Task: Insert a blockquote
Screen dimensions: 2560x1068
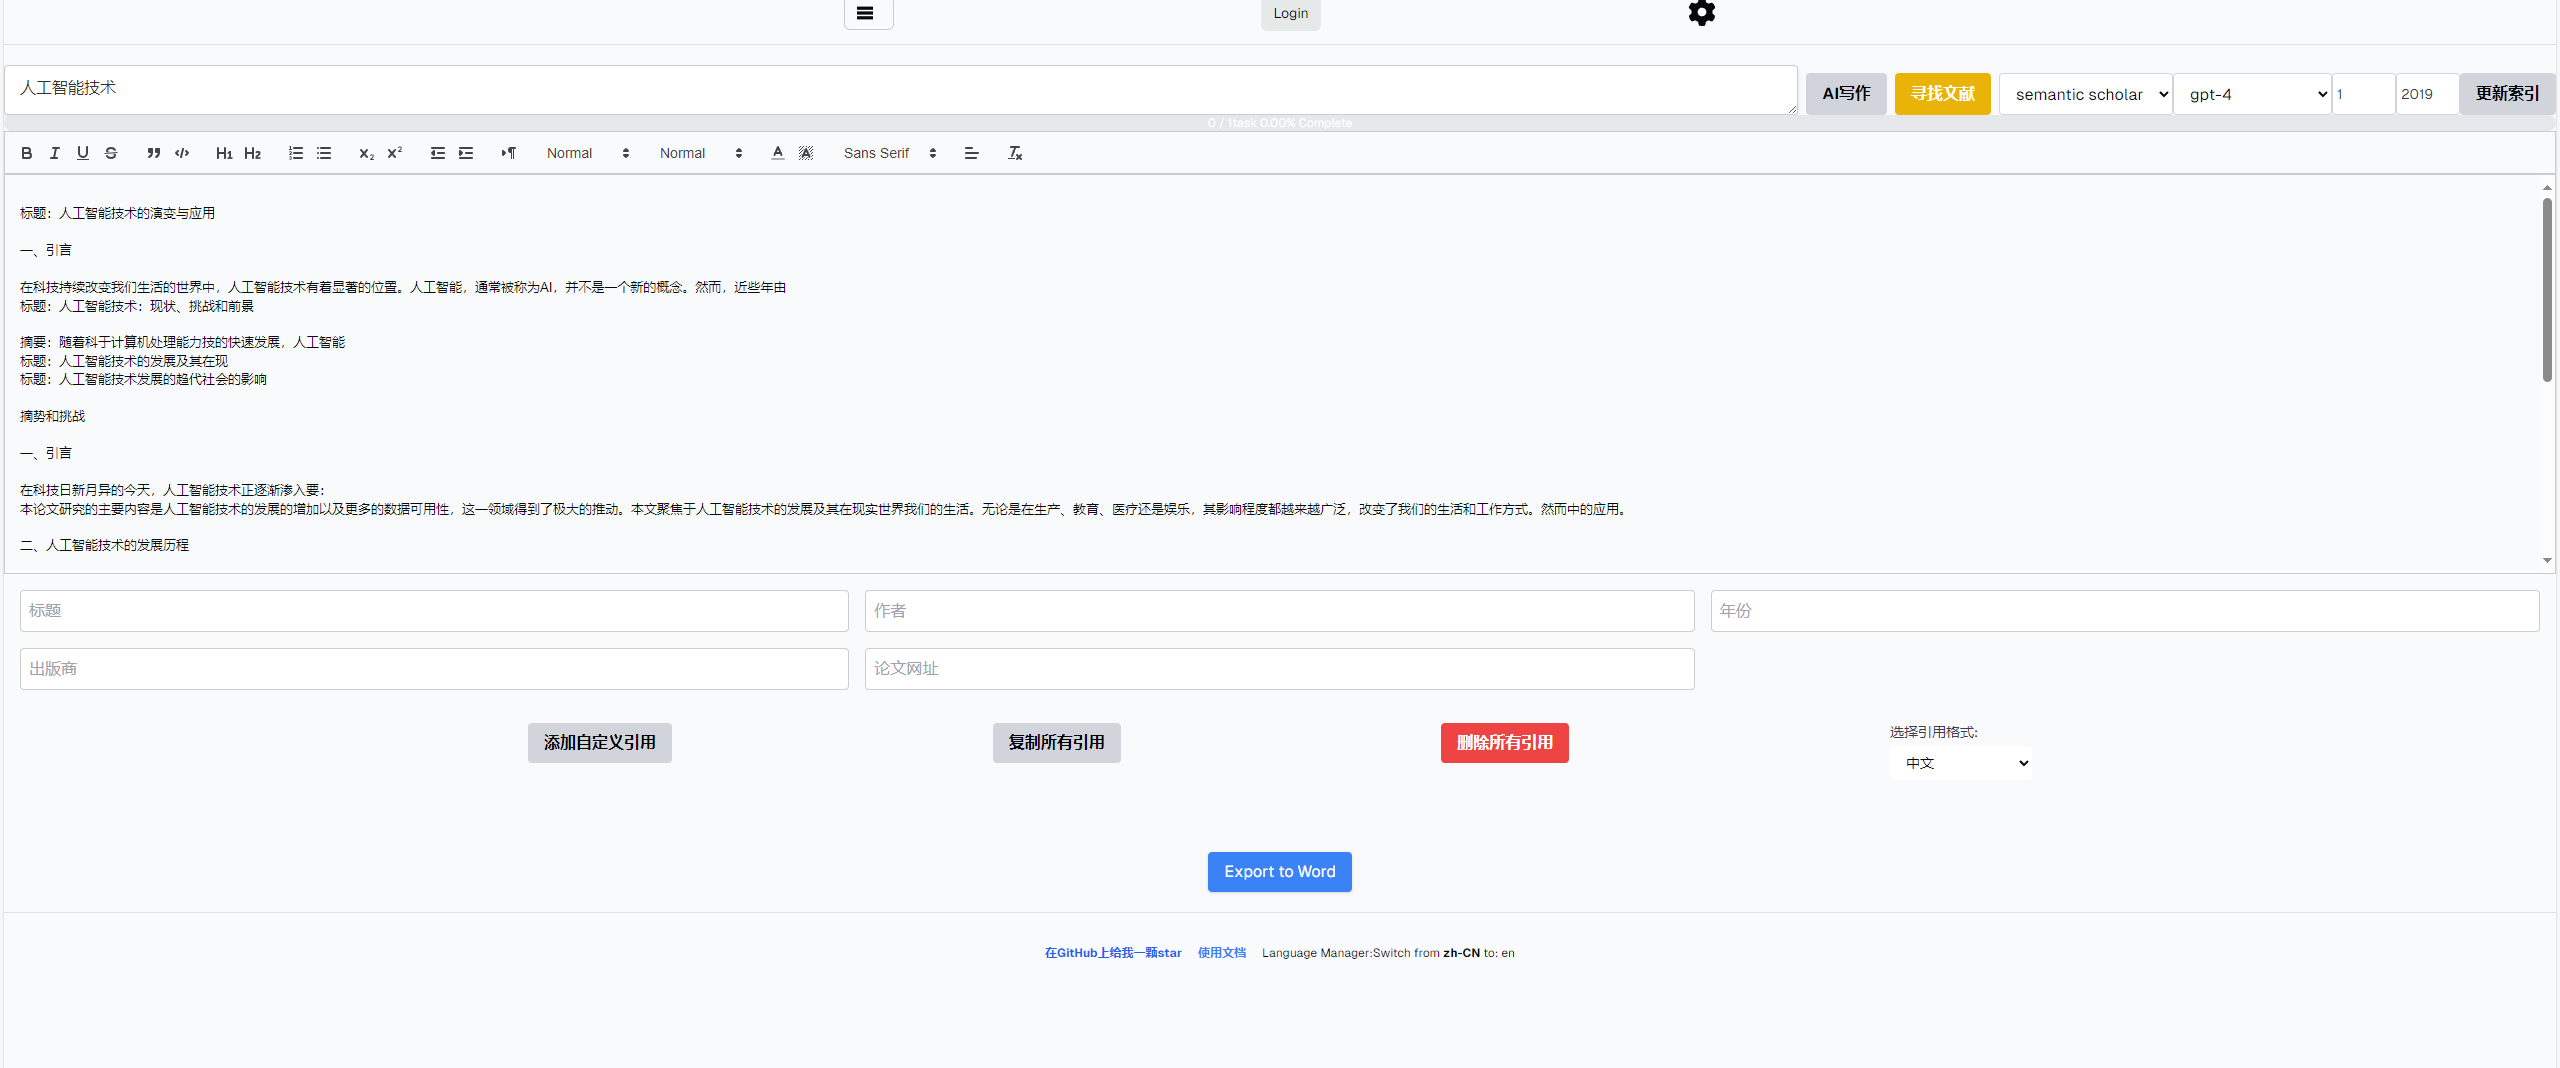Action: 153,153
